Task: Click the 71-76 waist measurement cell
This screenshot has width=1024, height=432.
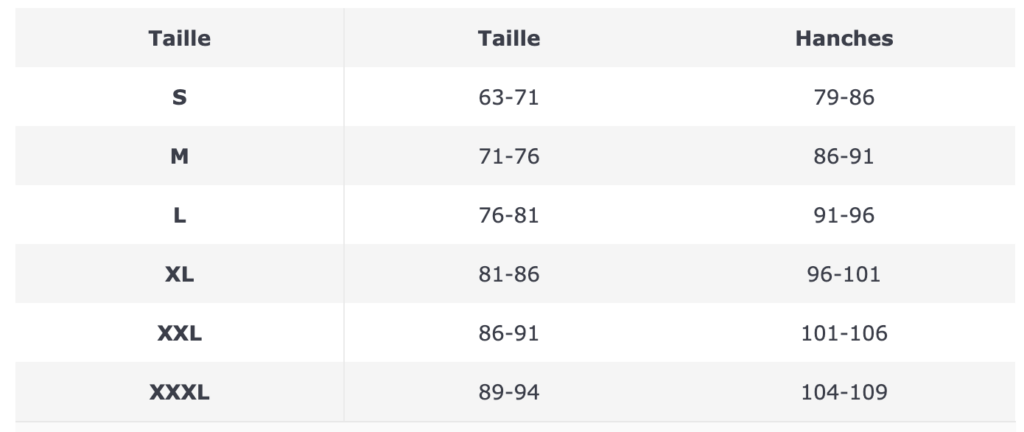Action: point(509,157)
